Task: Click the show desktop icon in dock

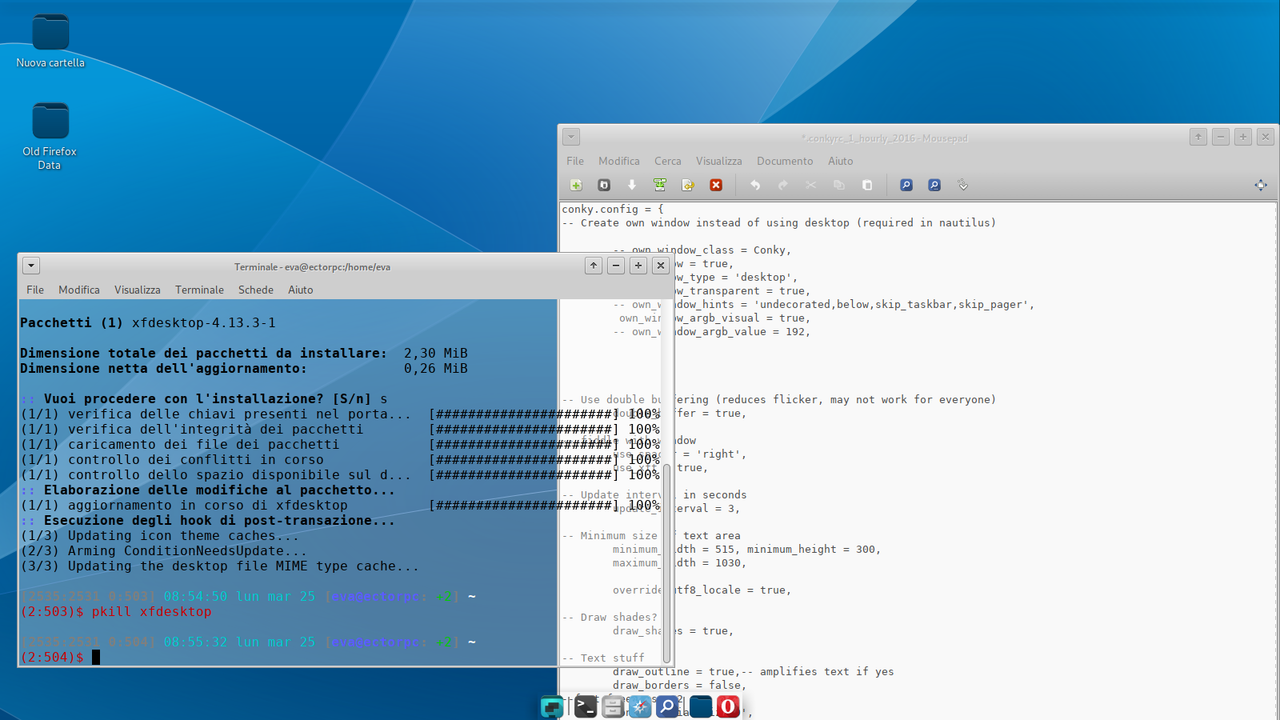Action: click(x=552, y=707)
